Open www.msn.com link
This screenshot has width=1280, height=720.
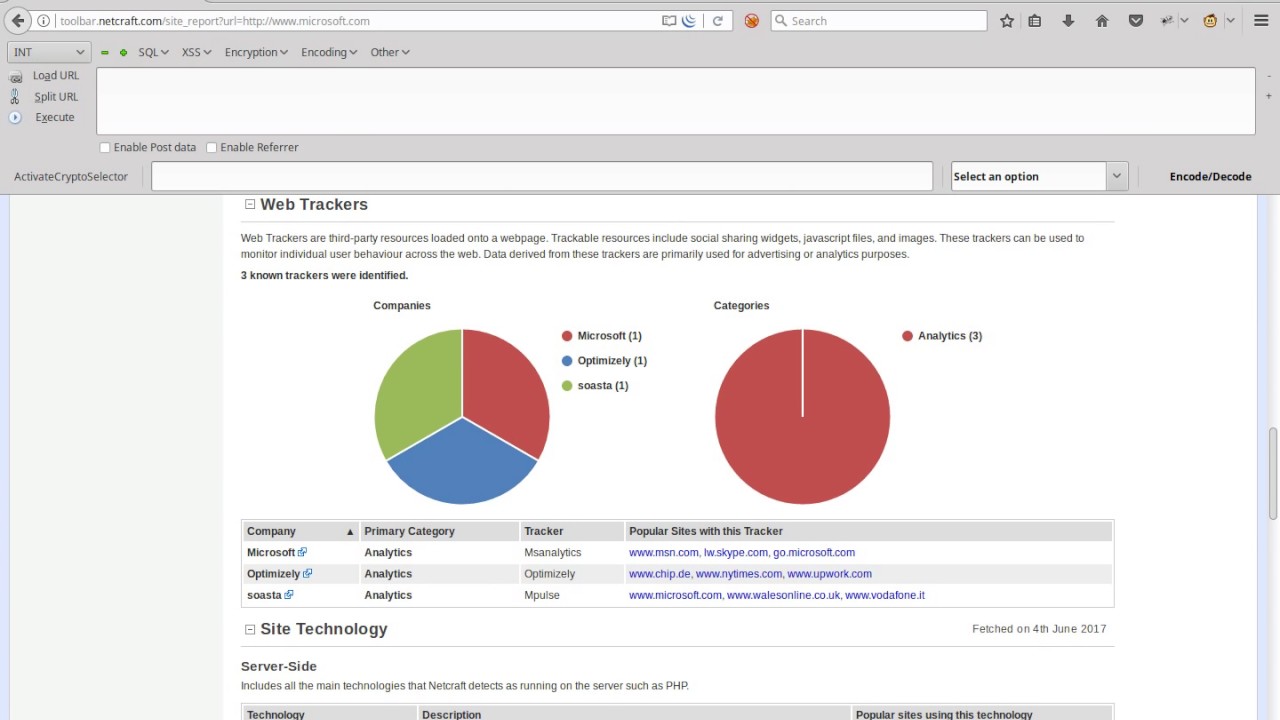pyautogui.click(x=664, y=552)
